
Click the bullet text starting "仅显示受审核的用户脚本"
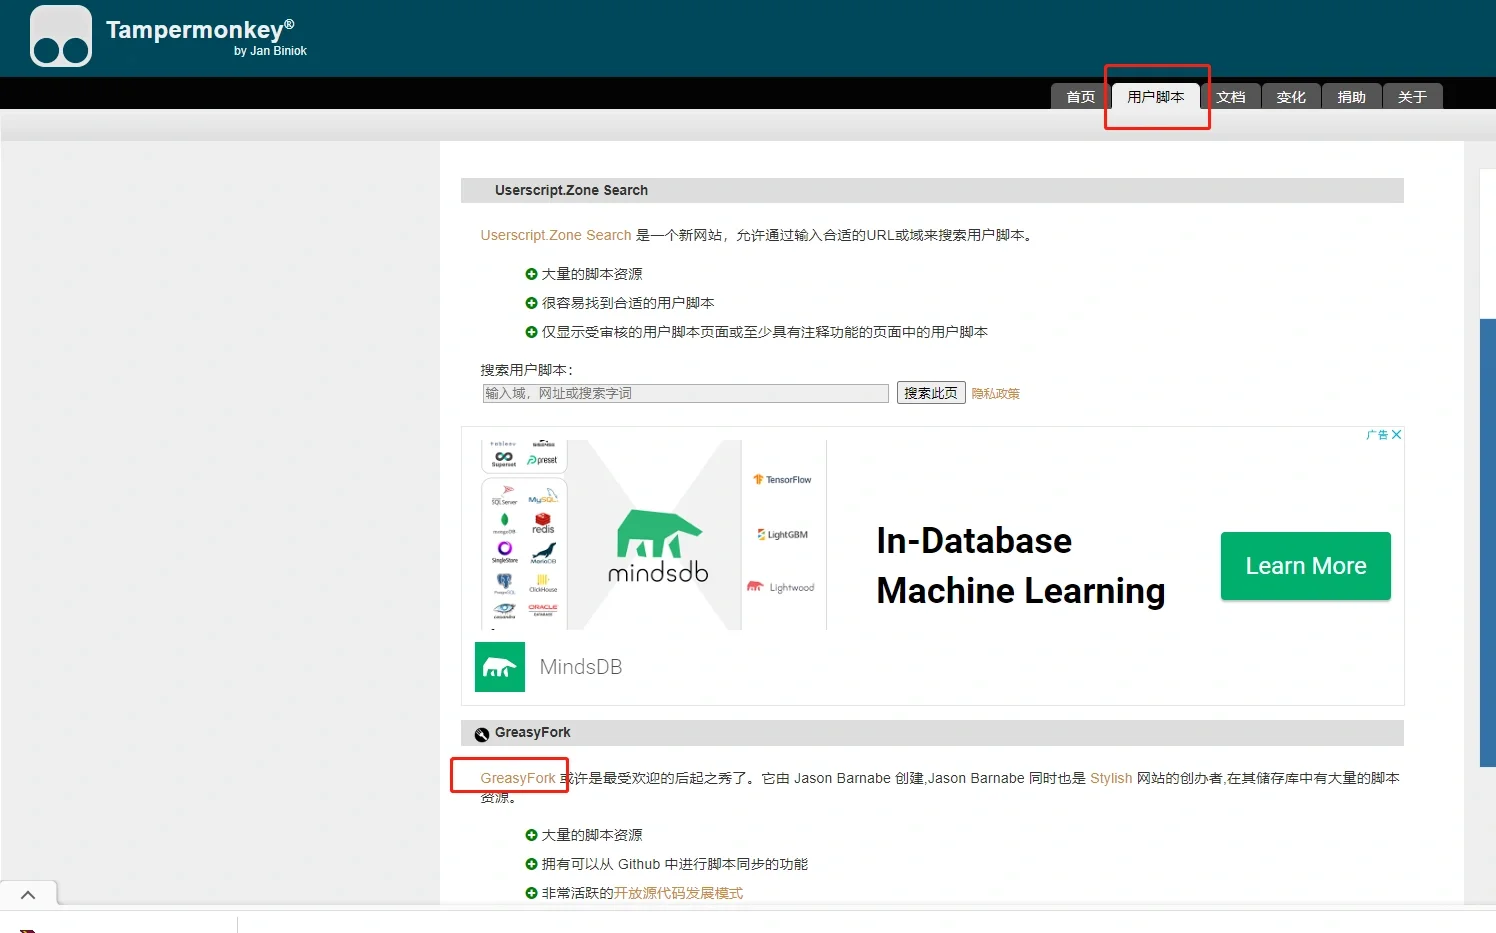tap(765, 332)
